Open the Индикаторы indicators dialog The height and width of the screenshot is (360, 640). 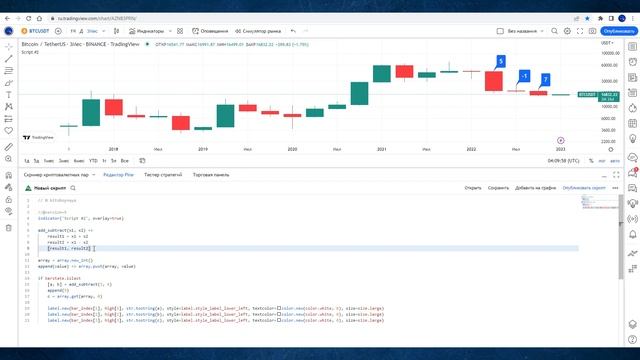[x=147, y=31]
